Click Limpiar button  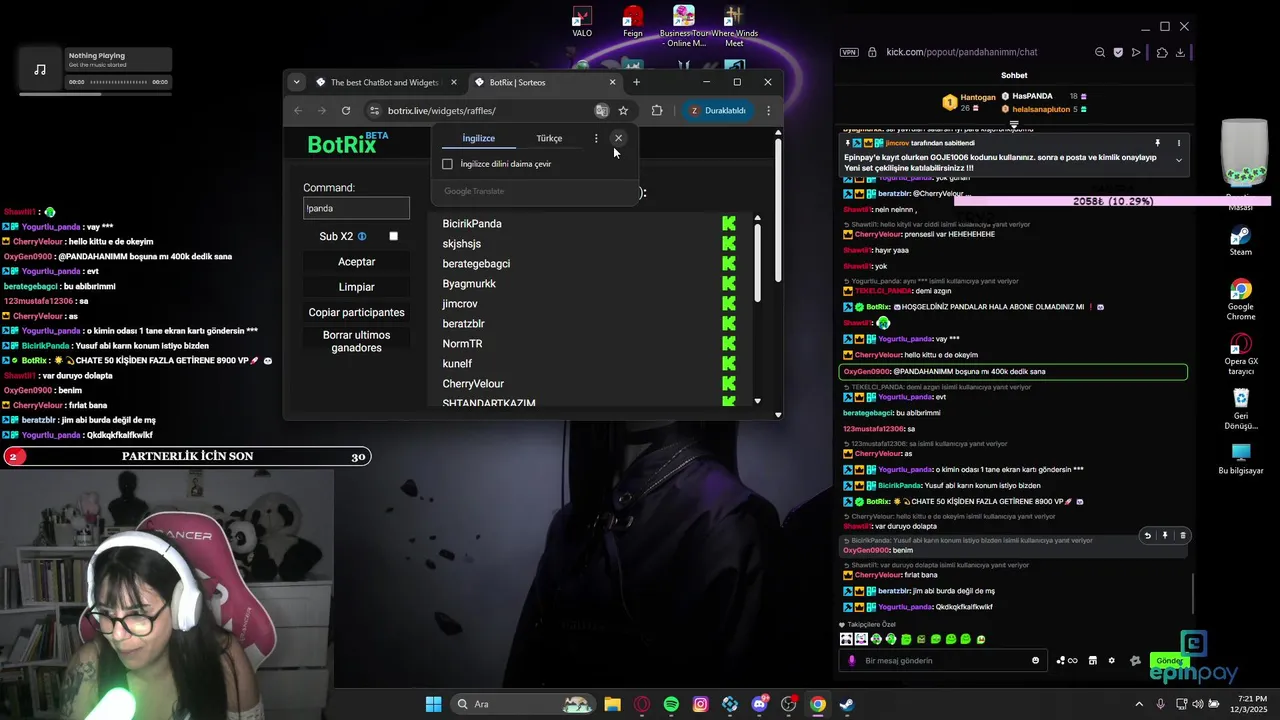[x=357, y=287]
